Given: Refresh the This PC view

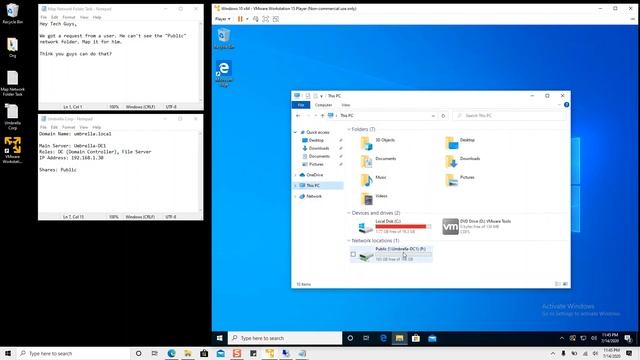Looking at the screenshot, I should (443, 116).
